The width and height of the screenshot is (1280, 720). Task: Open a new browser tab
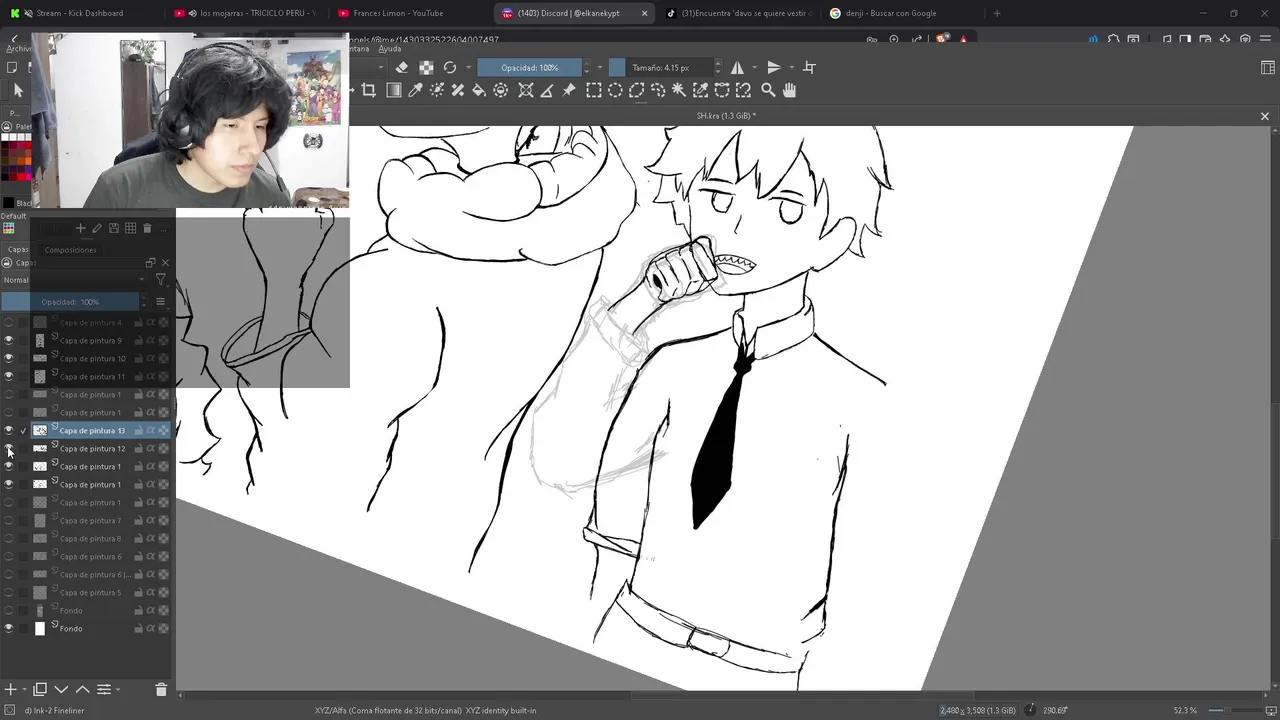(x=996, y=13)
